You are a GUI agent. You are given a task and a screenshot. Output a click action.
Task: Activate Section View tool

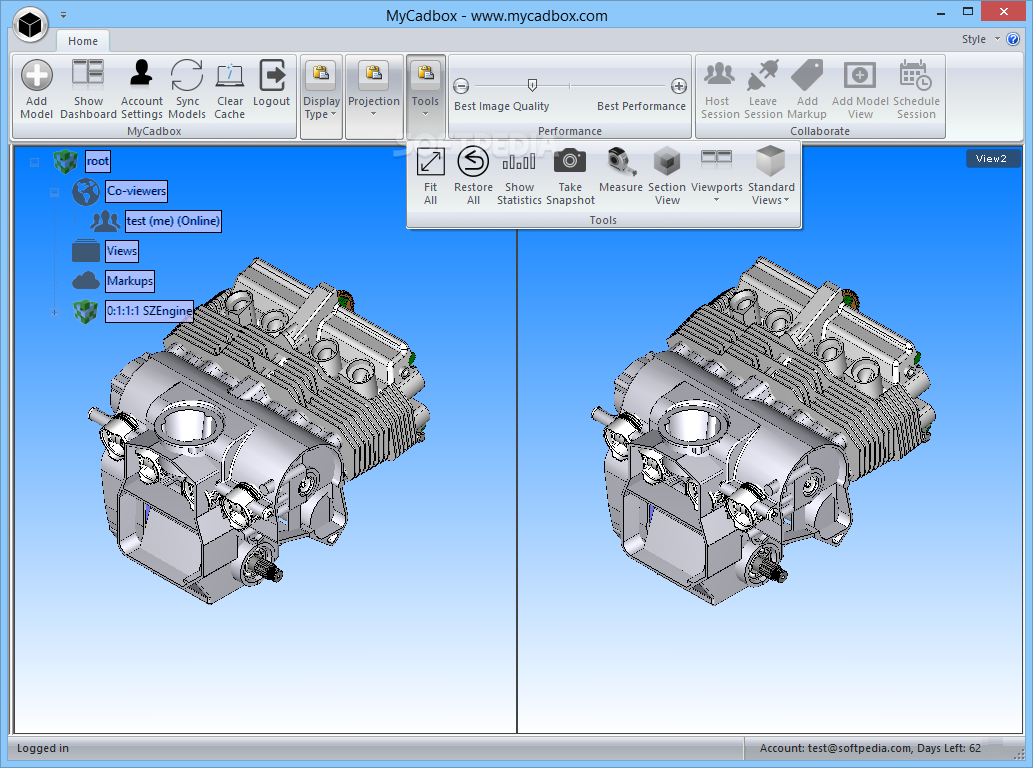(667, 176)
